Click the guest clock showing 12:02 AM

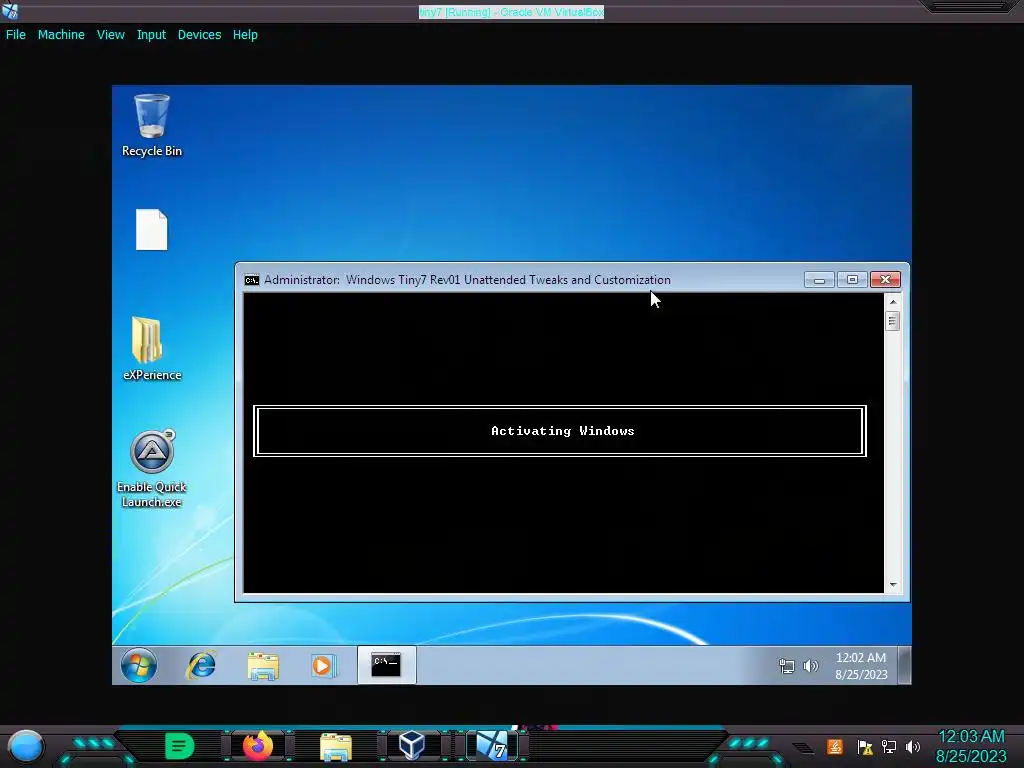861,665
